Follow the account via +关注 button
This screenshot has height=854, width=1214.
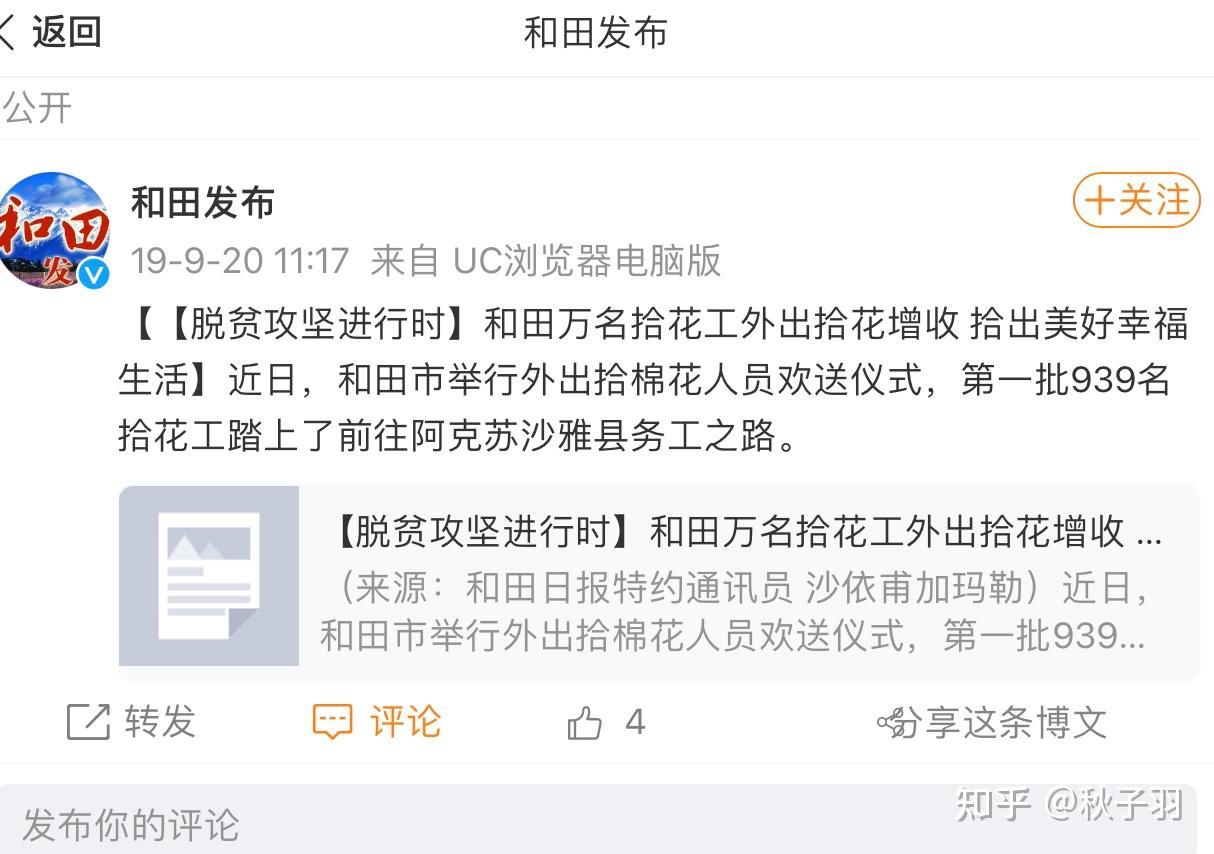[x=1136, y=200]
